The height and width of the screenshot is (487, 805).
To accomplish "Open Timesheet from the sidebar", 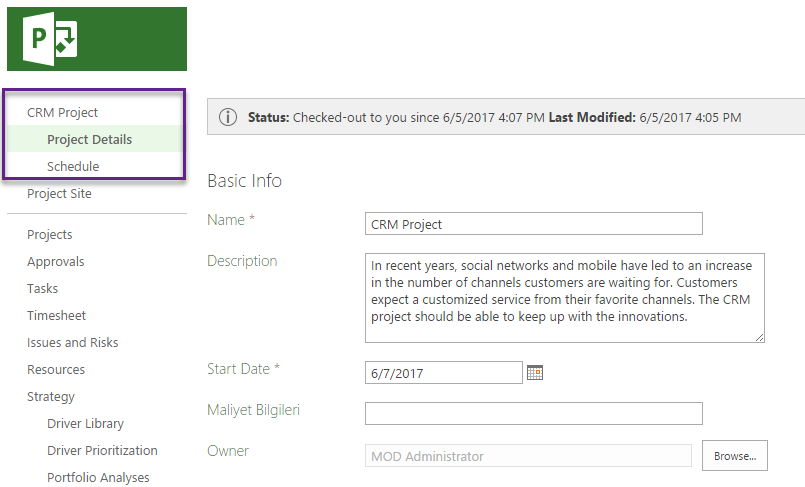I will click(x=56, y=316).
